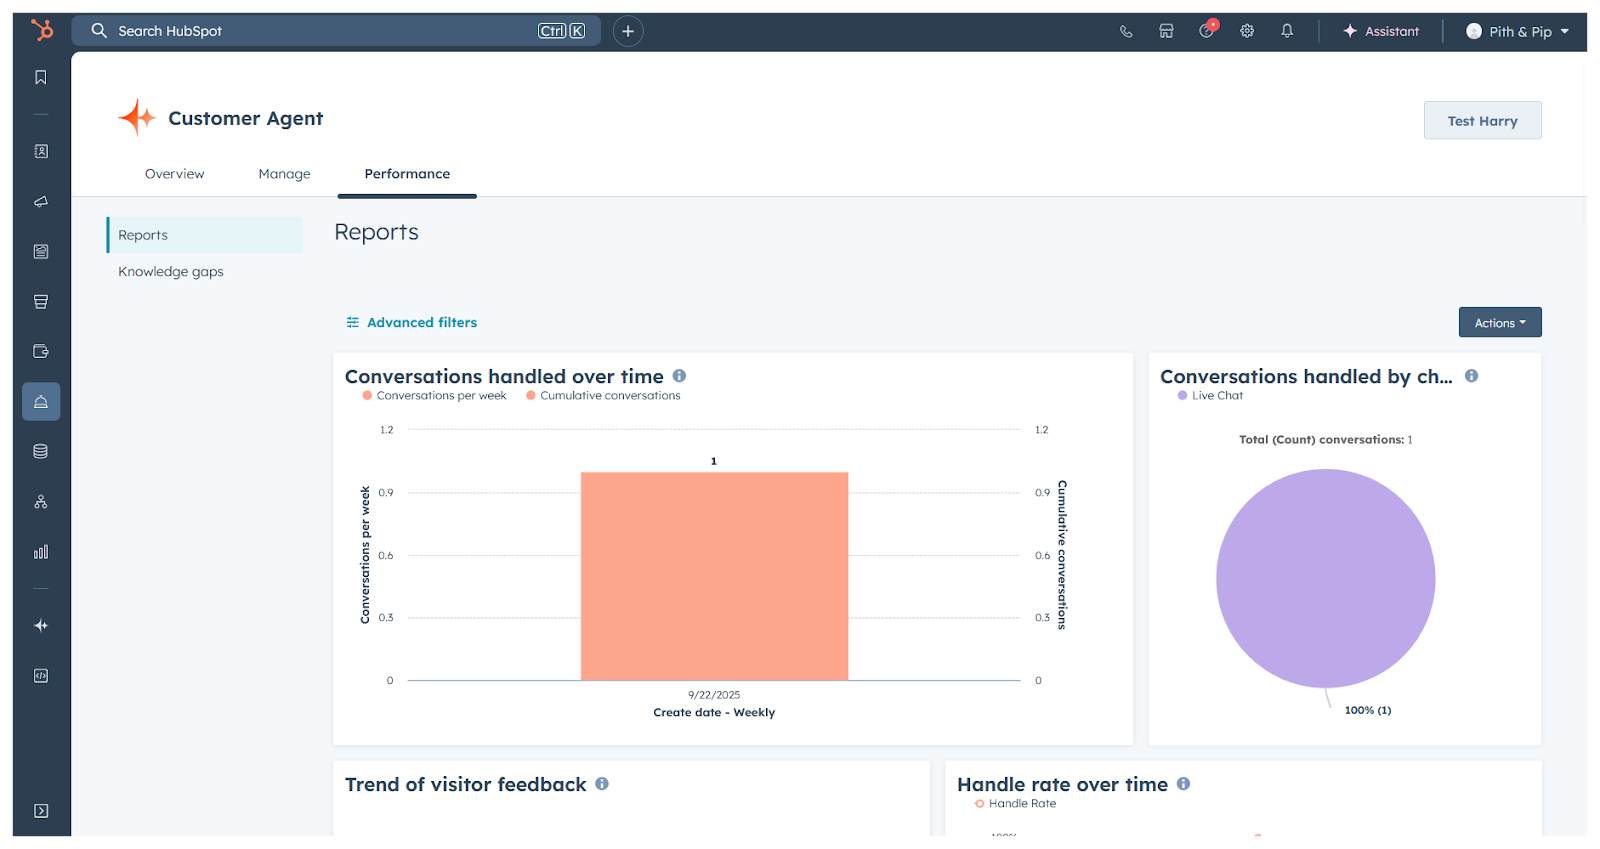Click info icon next to Trend of visitor feedback
This screenshot has height=849, width=1600.
(602, 784)
